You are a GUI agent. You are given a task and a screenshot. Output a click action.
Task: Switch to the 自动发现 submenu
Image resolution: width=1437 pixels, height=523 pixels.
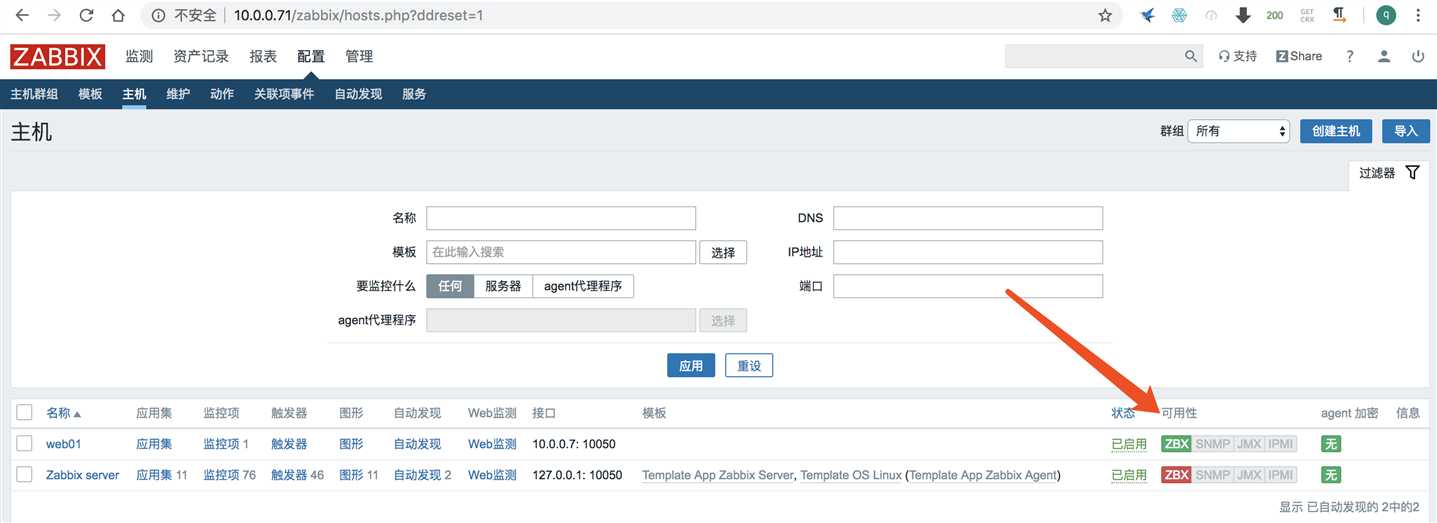click(358, 94)
